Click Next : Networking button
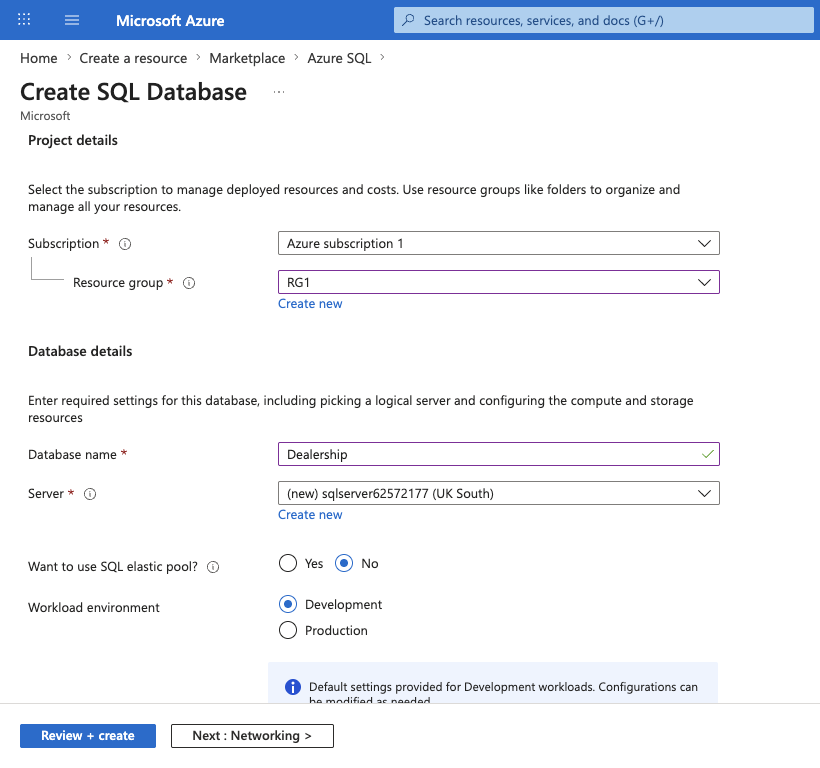The image size is (820, 768). tap(252, 736)
